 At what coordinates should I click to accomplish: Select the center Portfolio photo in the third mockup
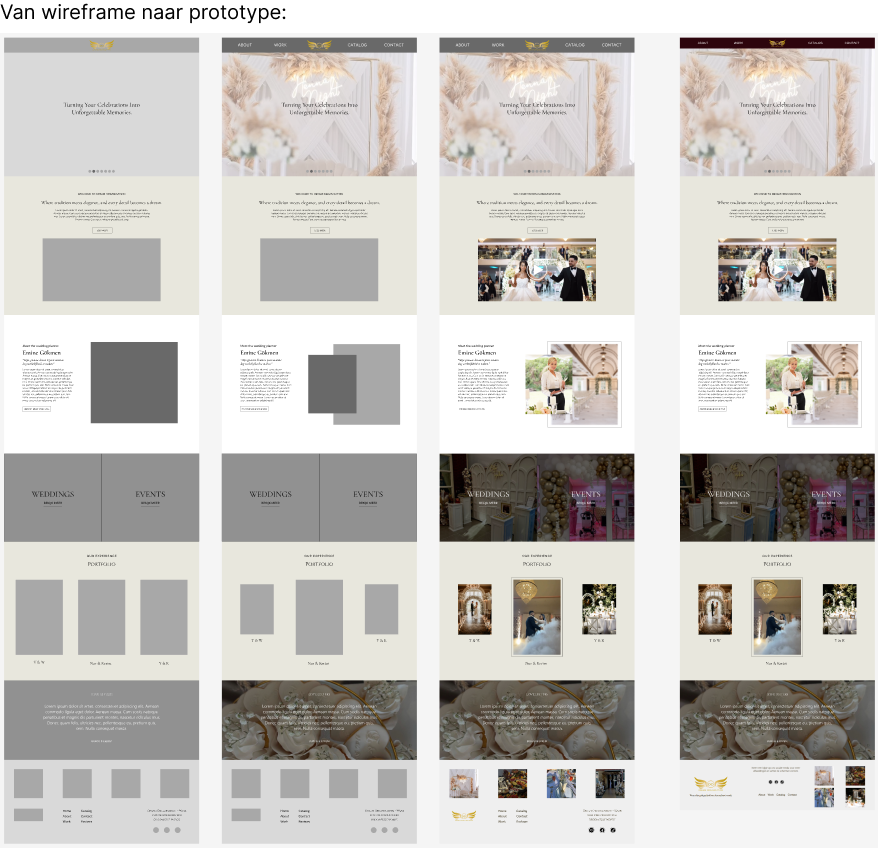537,616
